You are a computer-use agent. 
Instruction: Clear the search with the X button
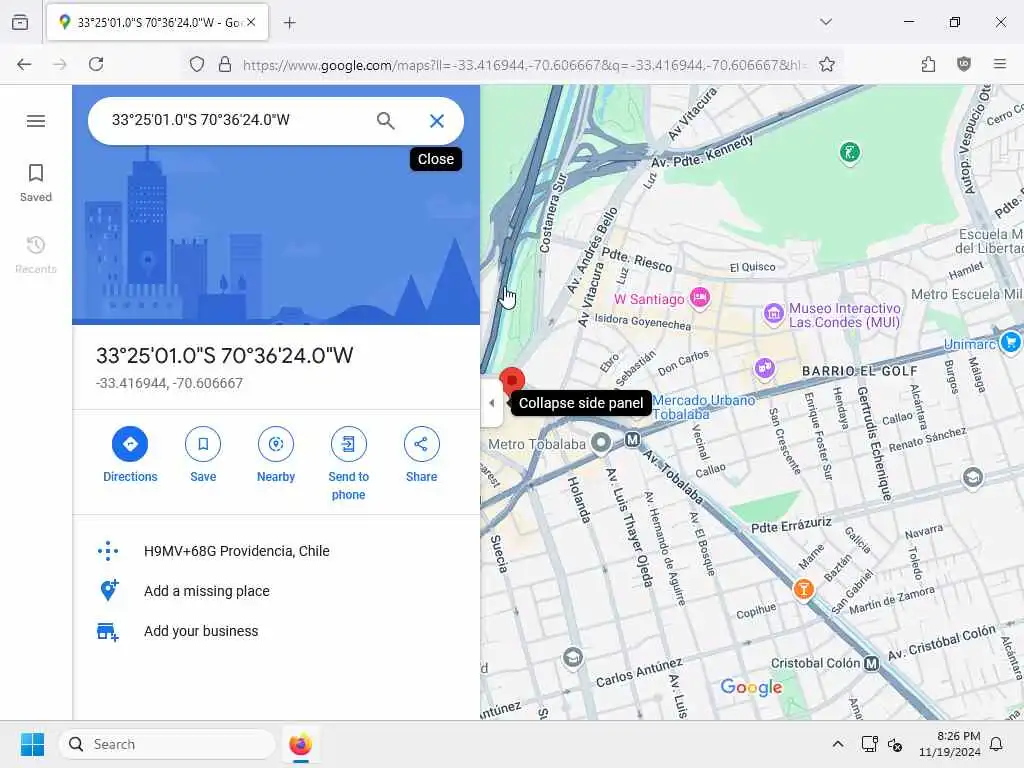click(x=437, y=120)
